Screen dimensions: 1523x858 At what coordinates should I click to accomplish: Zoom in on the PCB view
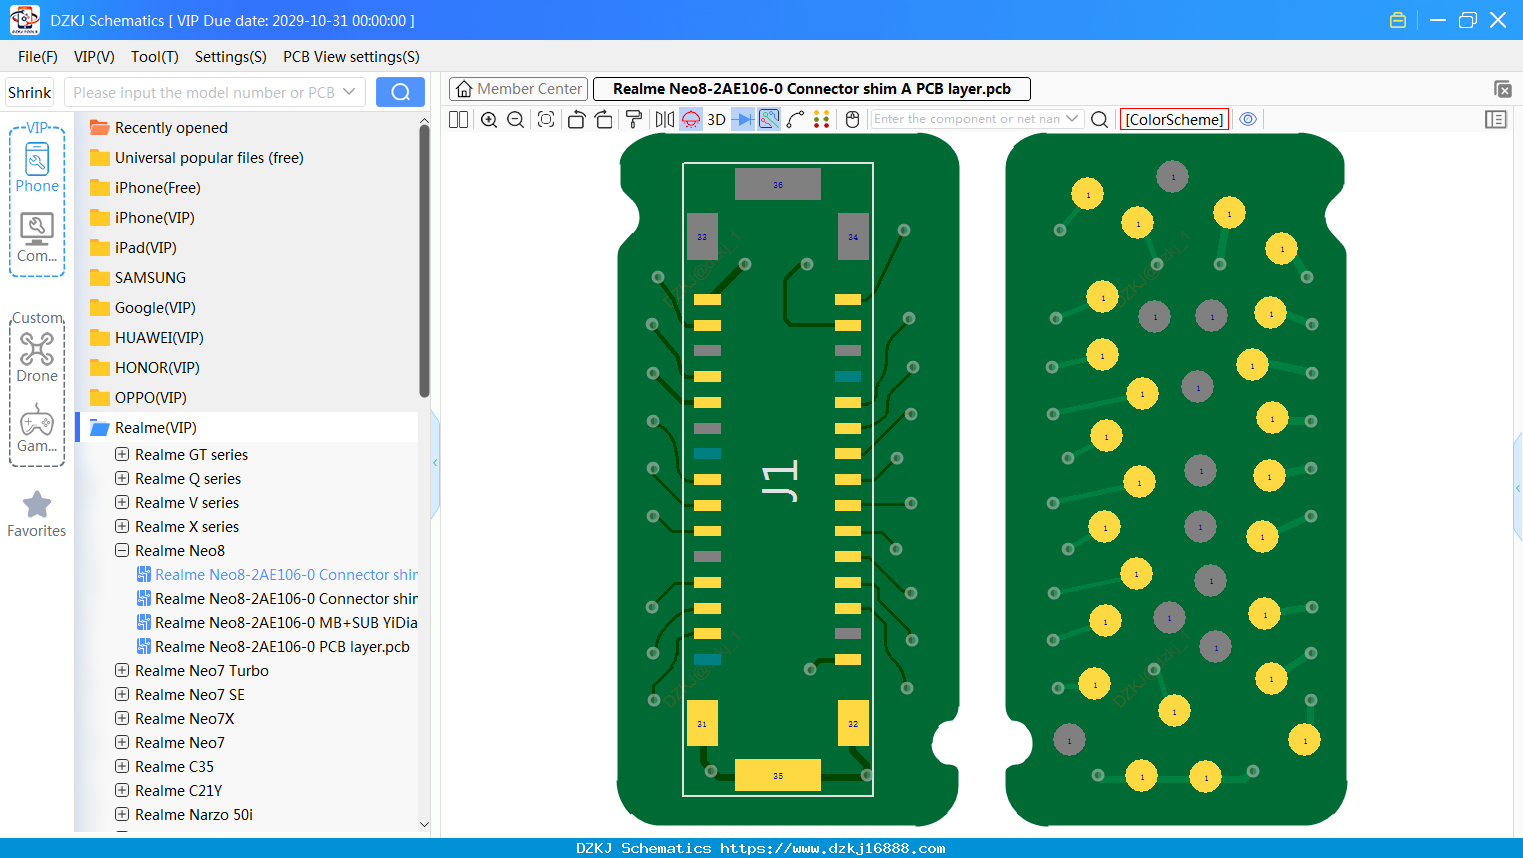tap(489, 119)
